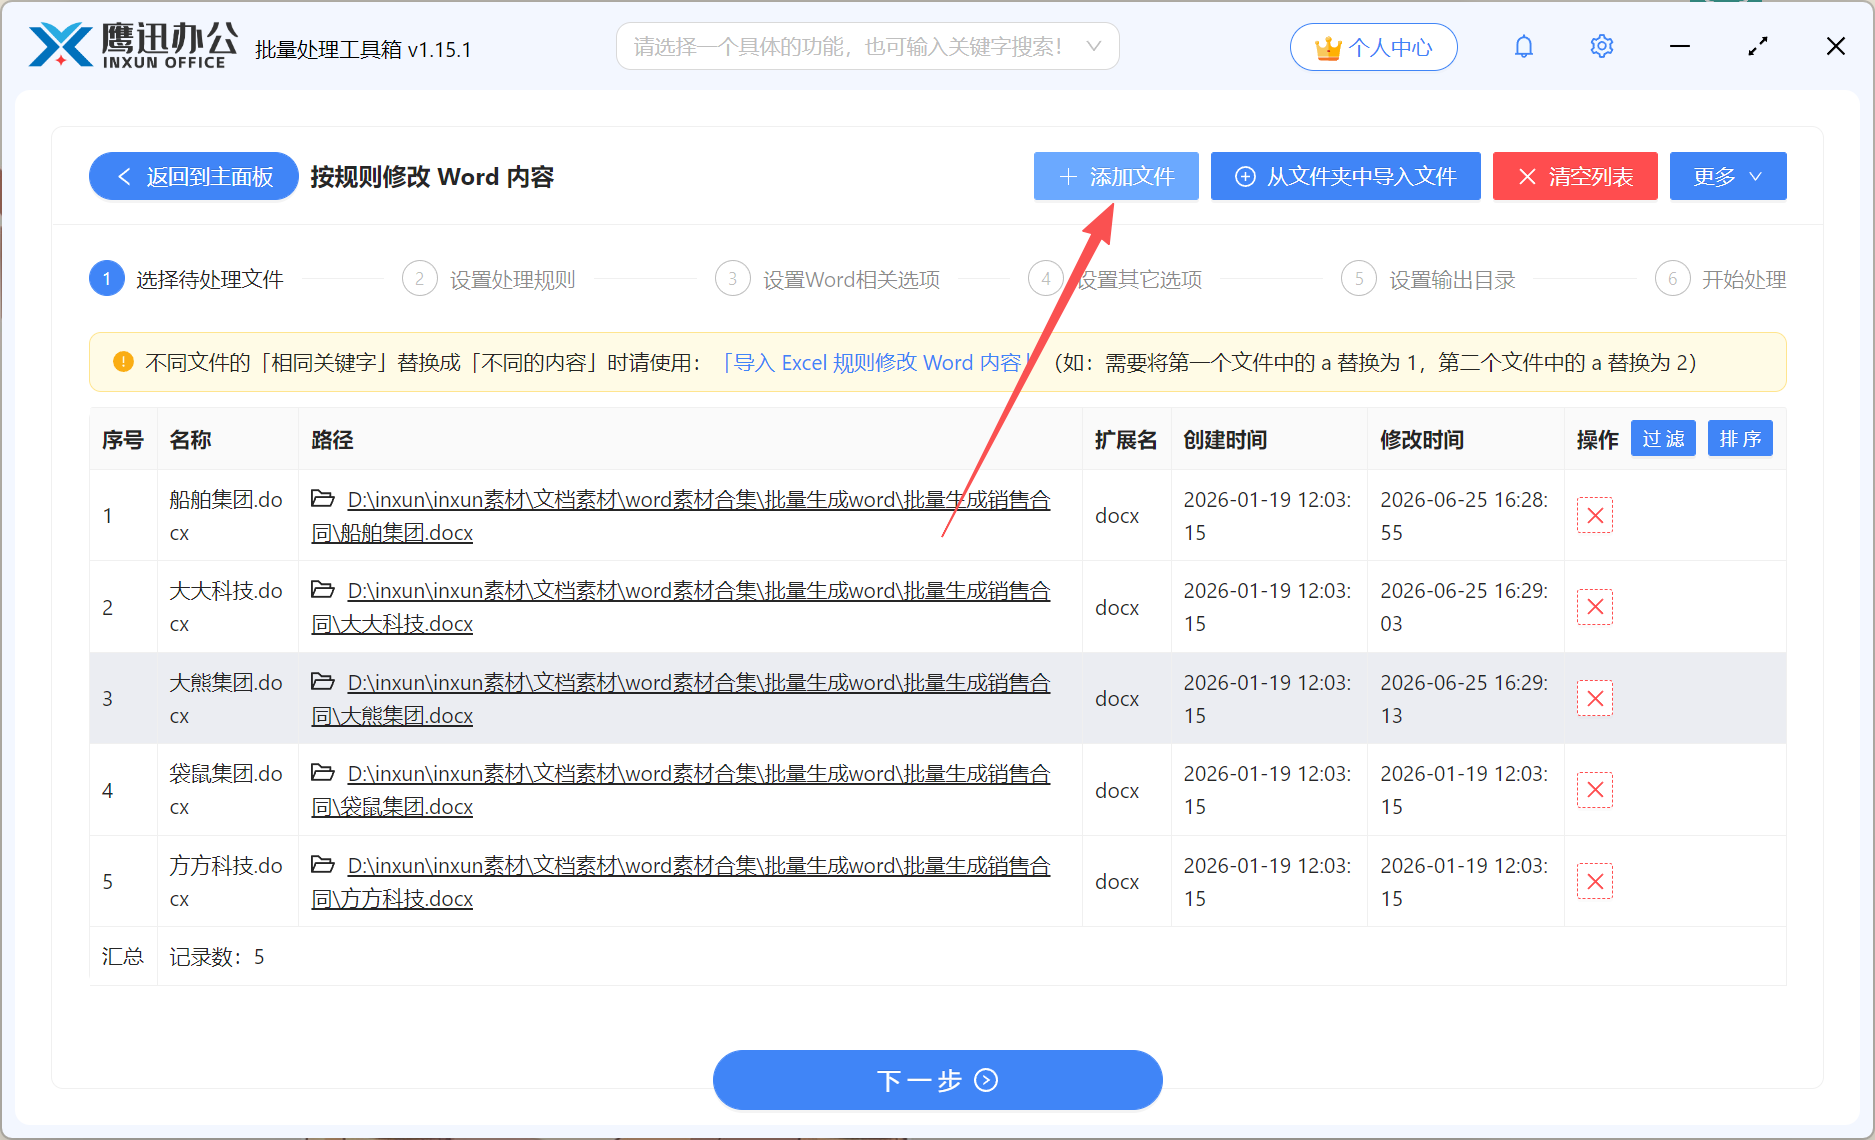Click the 过滤 filter button
The height and width of the screenshot is (1140, 1875).
pos(1663,438)
